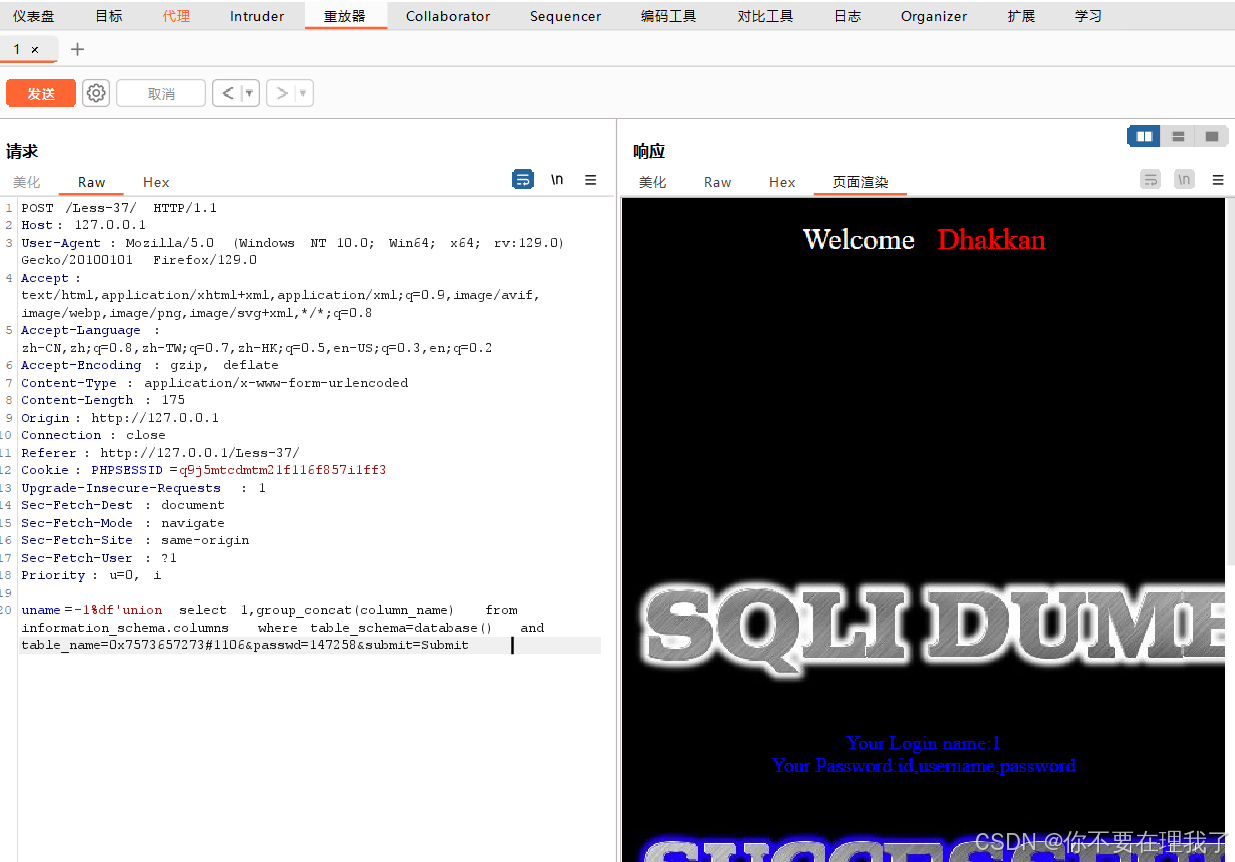Click the Accept-Encoding: gzip, deflate line
This screenshot has height=862, width=1235.
pos(150,365)
